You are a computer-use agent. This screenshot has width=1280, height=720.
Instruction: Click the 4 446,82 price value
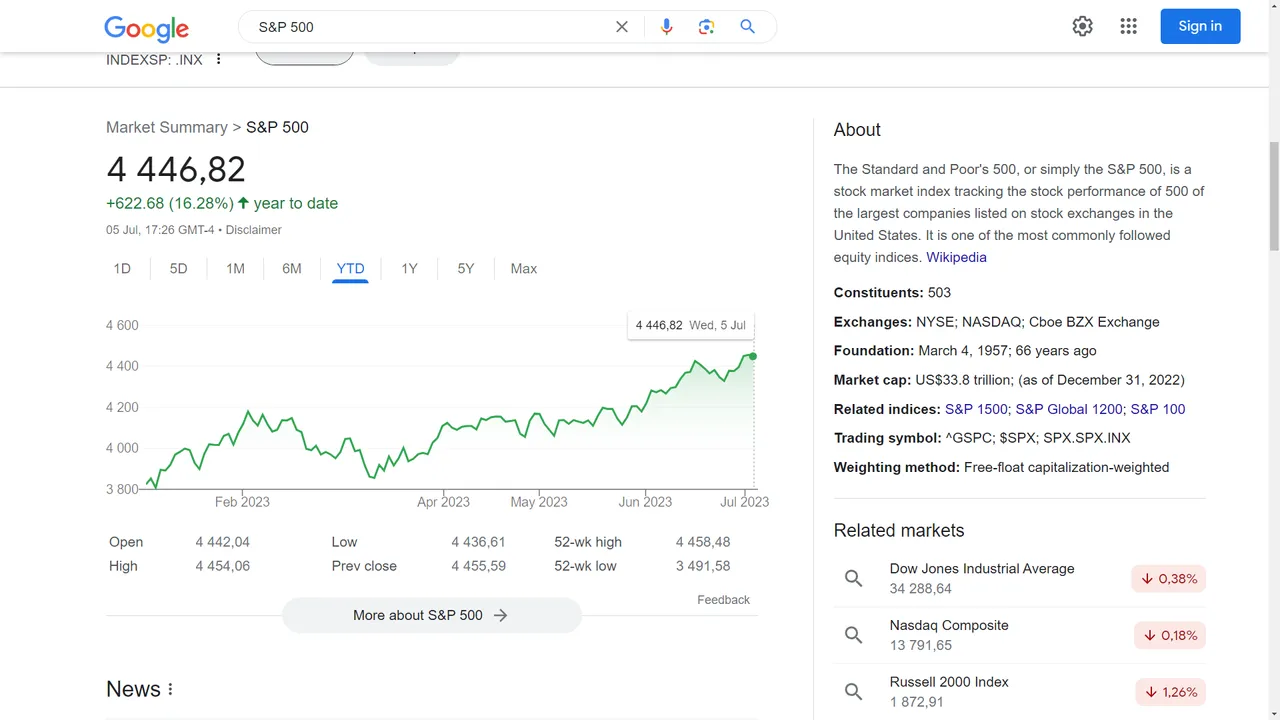pyautogui.click(x=176, y=169)
